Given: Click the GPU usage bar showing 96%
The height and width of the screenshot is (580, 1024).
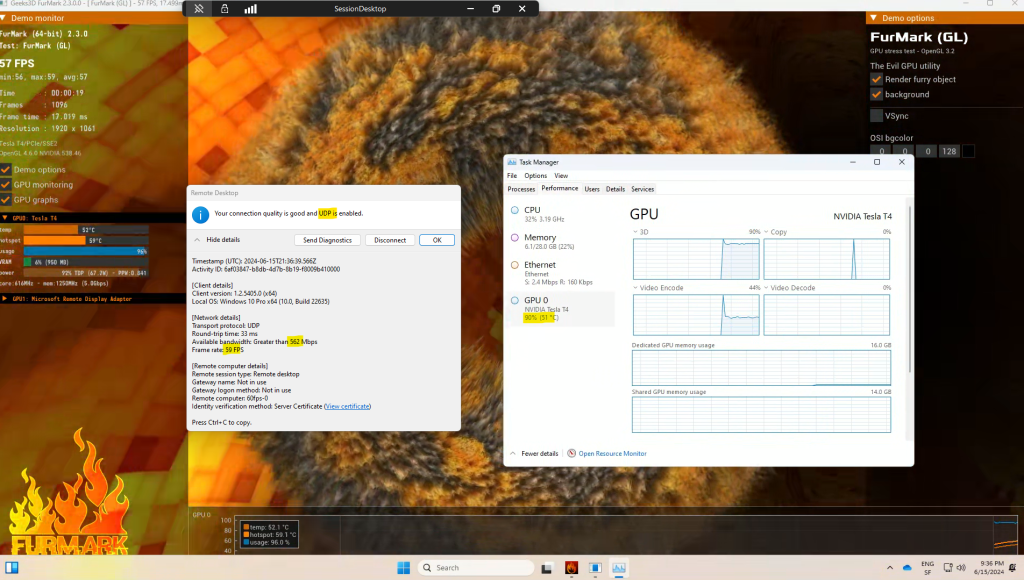Looking at the screenshot, I should click(86, 251).
